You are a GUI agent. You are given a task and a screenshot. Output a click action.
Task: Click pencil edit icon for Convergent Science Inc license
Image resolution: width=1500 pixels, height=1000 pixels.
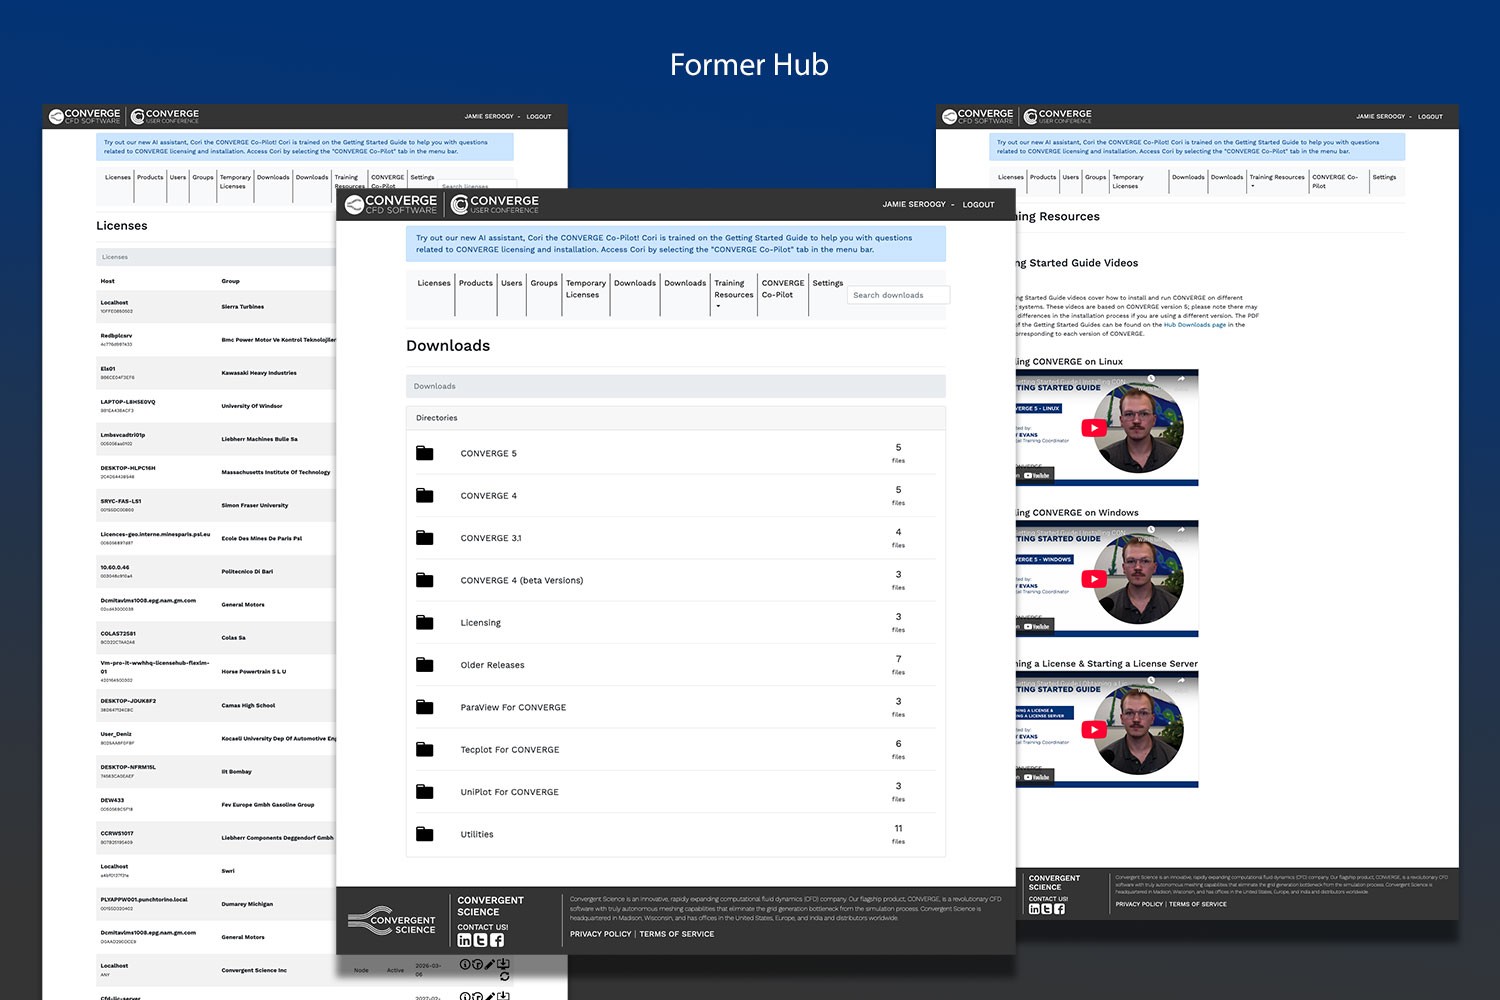click(490, 964)
